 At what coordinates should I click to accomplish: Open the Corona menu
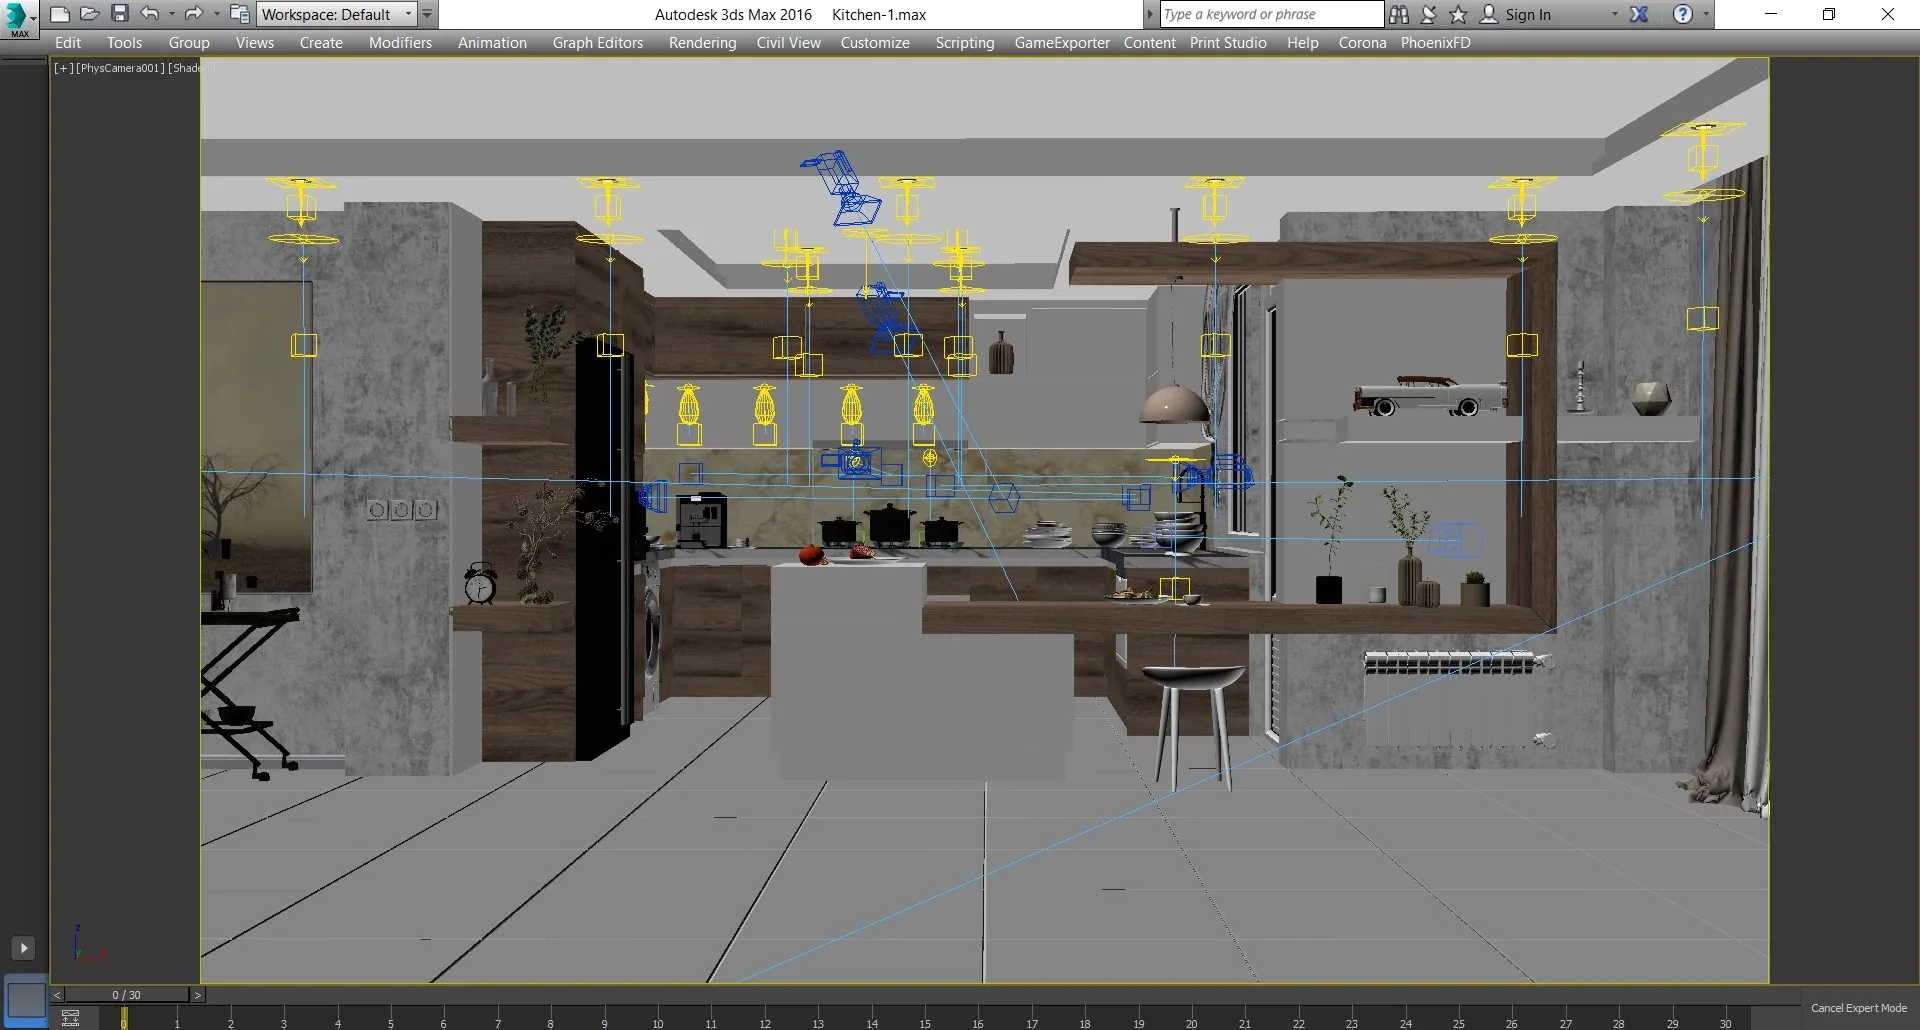pos(1362,42)
